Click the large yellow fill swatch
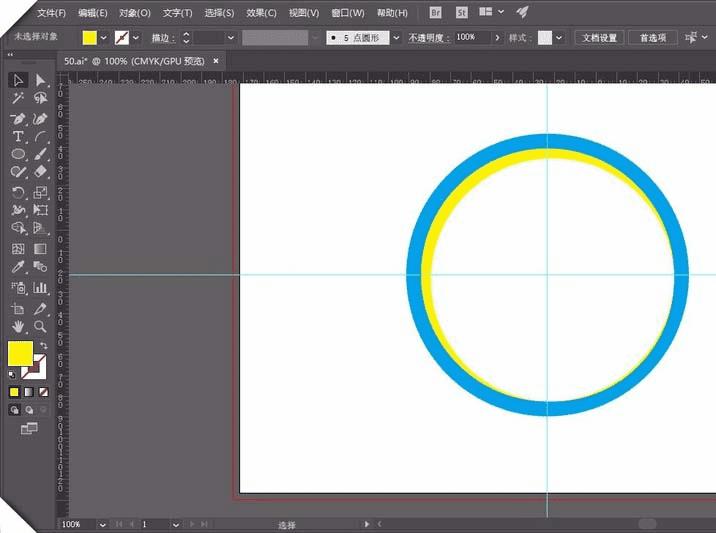The width and height of the screenshot is (716, 533). [21, 353]
